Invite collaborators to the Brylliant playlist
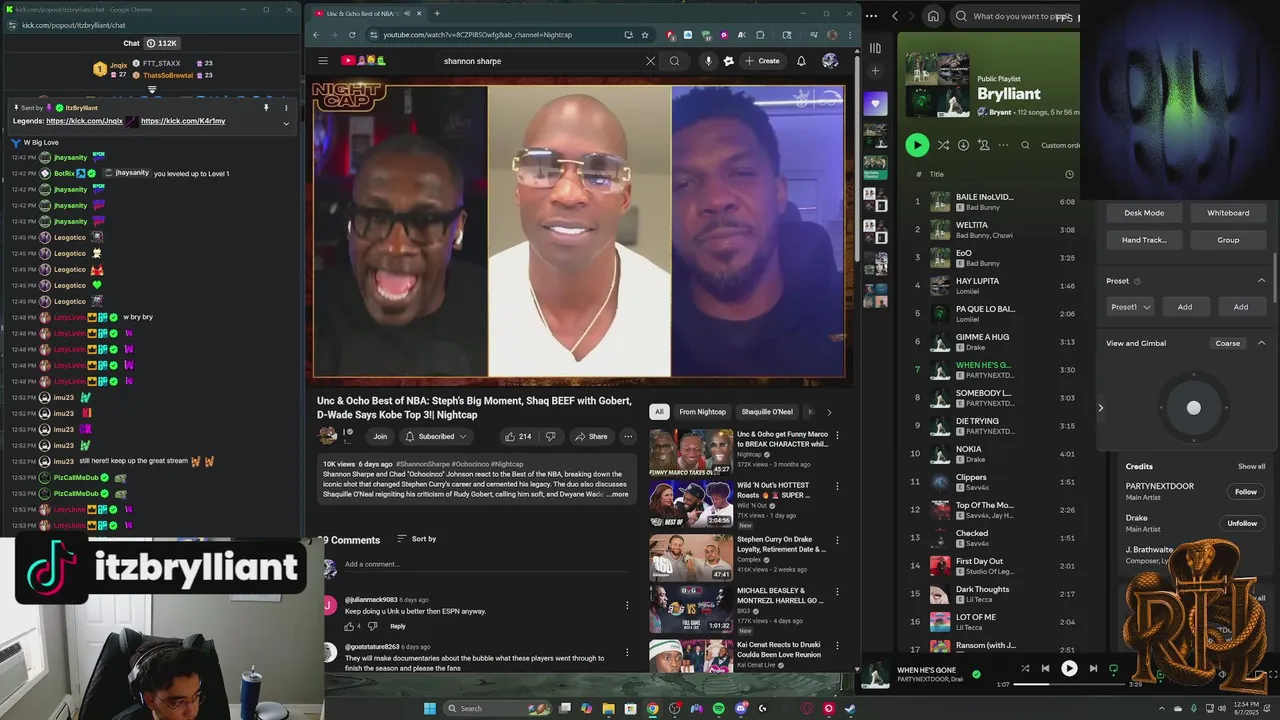Screen dimensions: 1280x720 click(984, 145)
